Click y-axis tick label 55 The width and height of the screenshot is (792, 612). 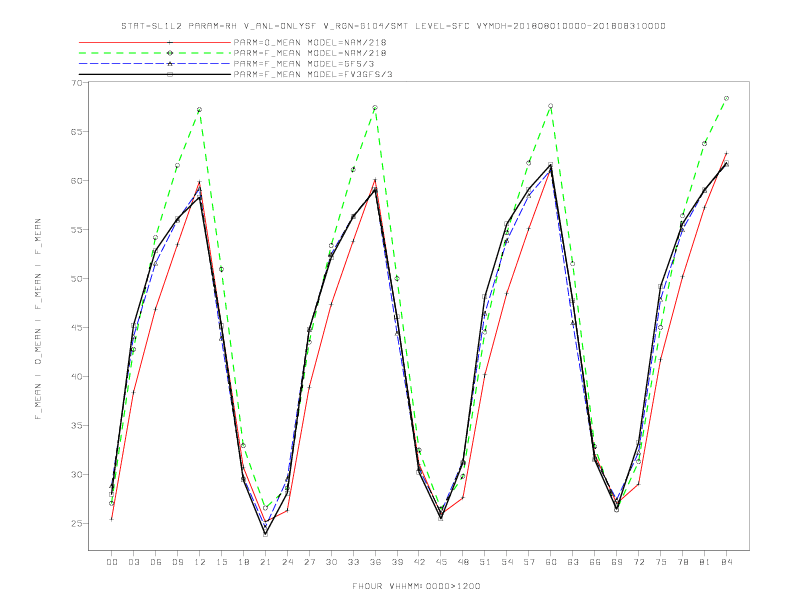[76, 229]
